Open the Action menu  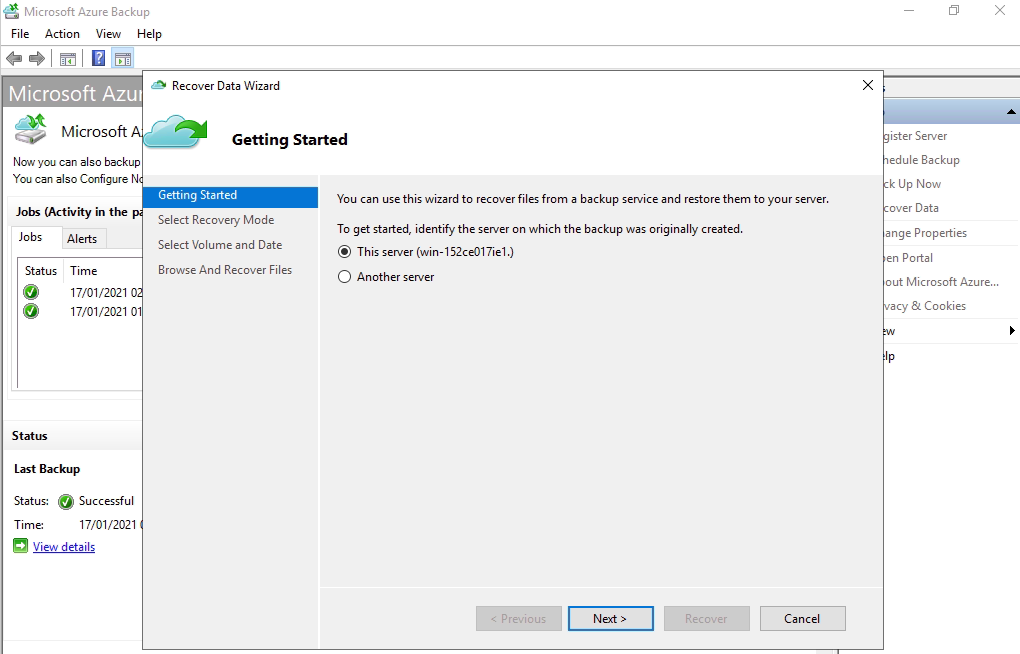click(62, 34)
